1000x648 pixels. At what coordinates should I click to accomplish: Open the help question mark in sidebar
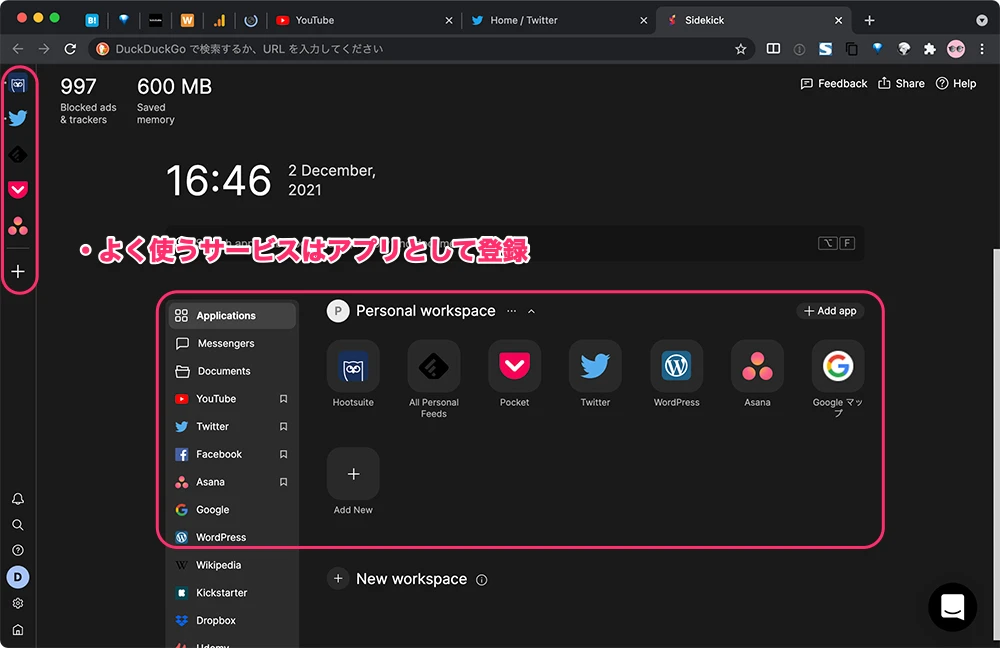pos(18,550)
